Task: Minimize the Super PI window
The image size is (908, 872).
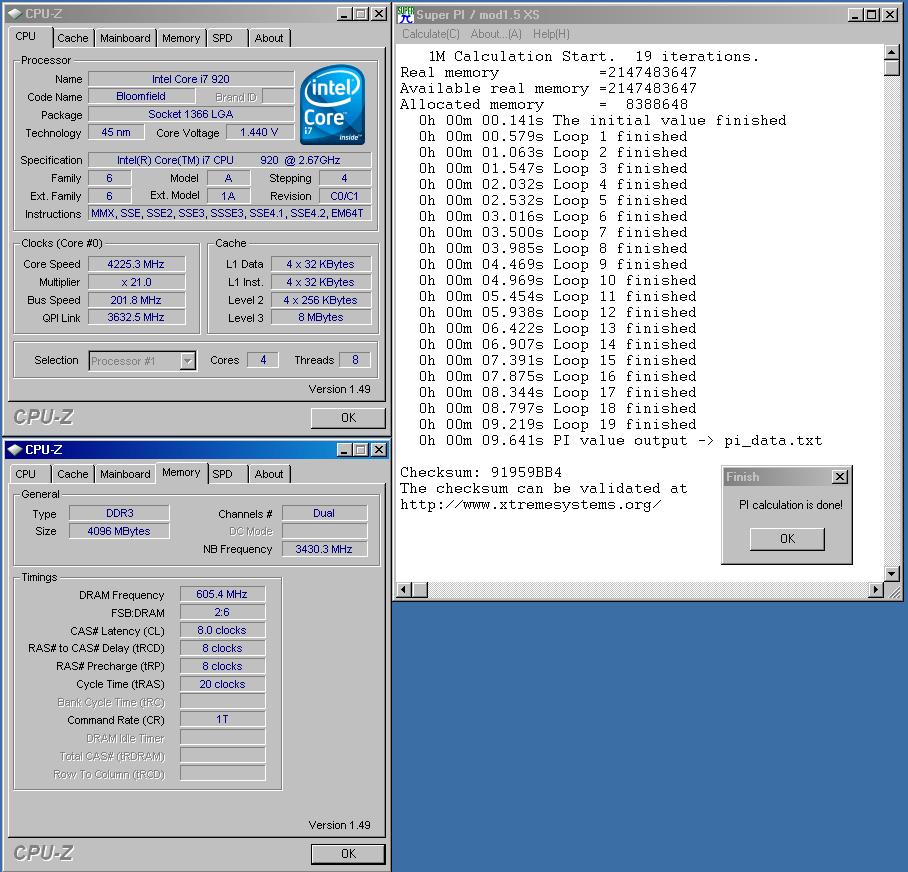Action: [856, 14]
